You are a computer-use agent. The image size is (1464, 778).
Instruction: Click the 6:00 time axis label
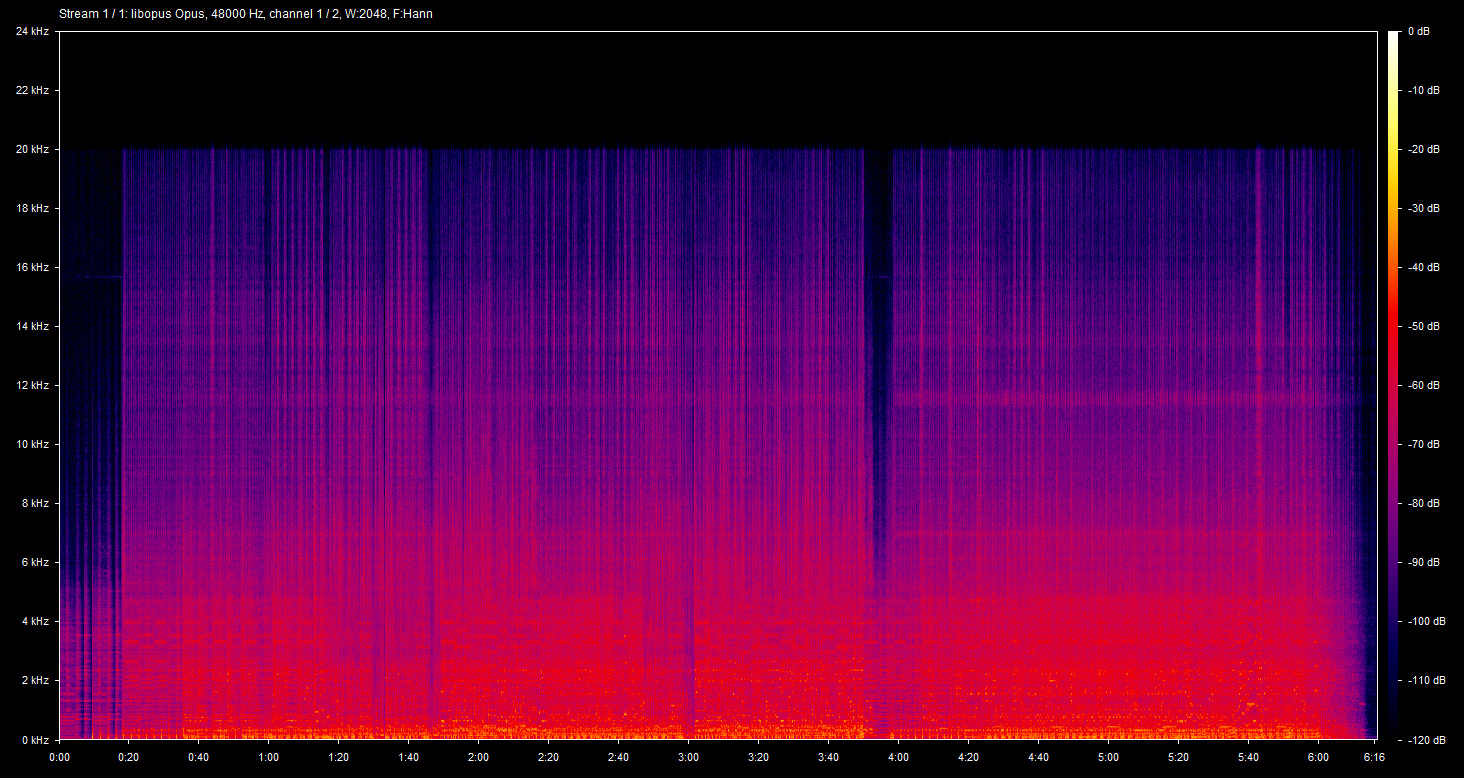(x=1319, y=757)
